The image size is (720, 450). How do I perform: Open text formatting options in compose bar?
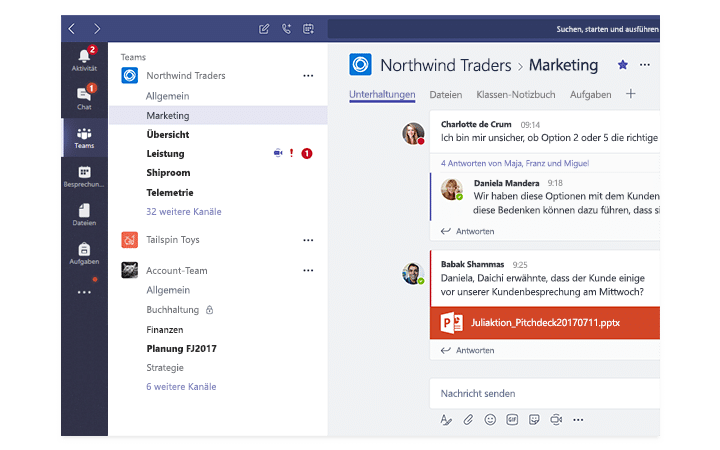446,420
